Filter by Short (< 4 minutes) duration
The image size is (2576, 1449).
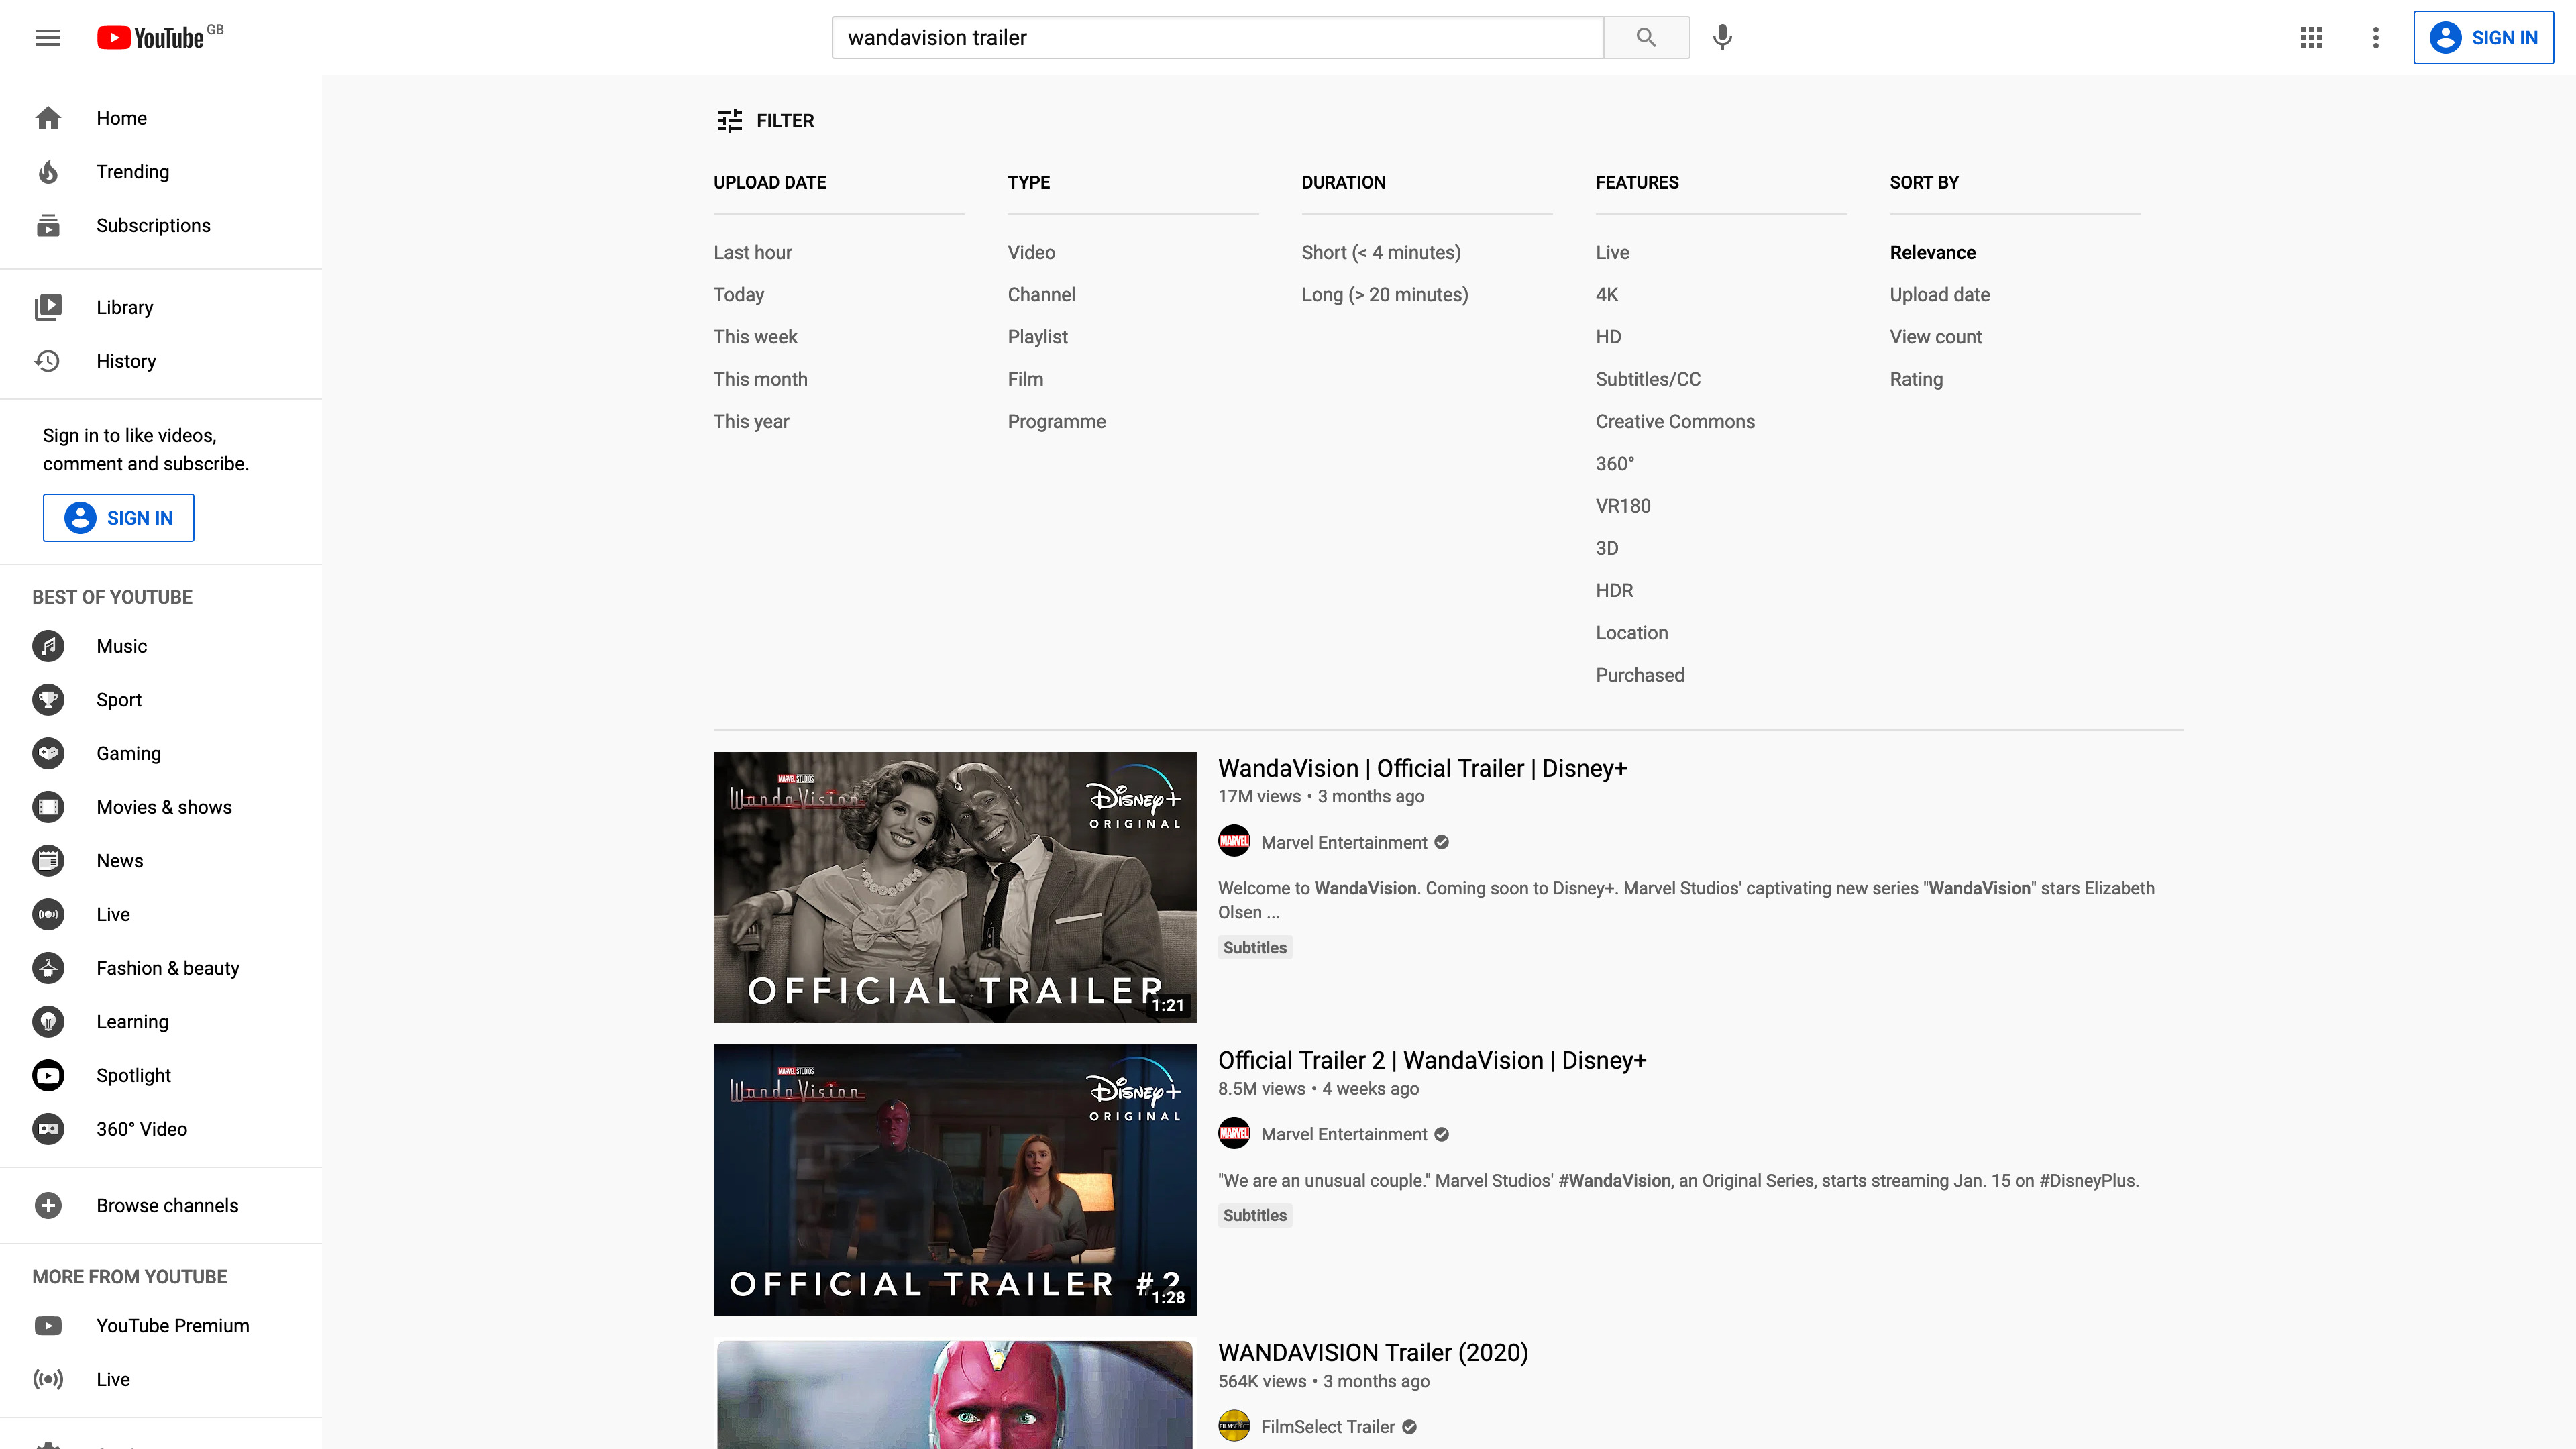(x=1380, y=252)
